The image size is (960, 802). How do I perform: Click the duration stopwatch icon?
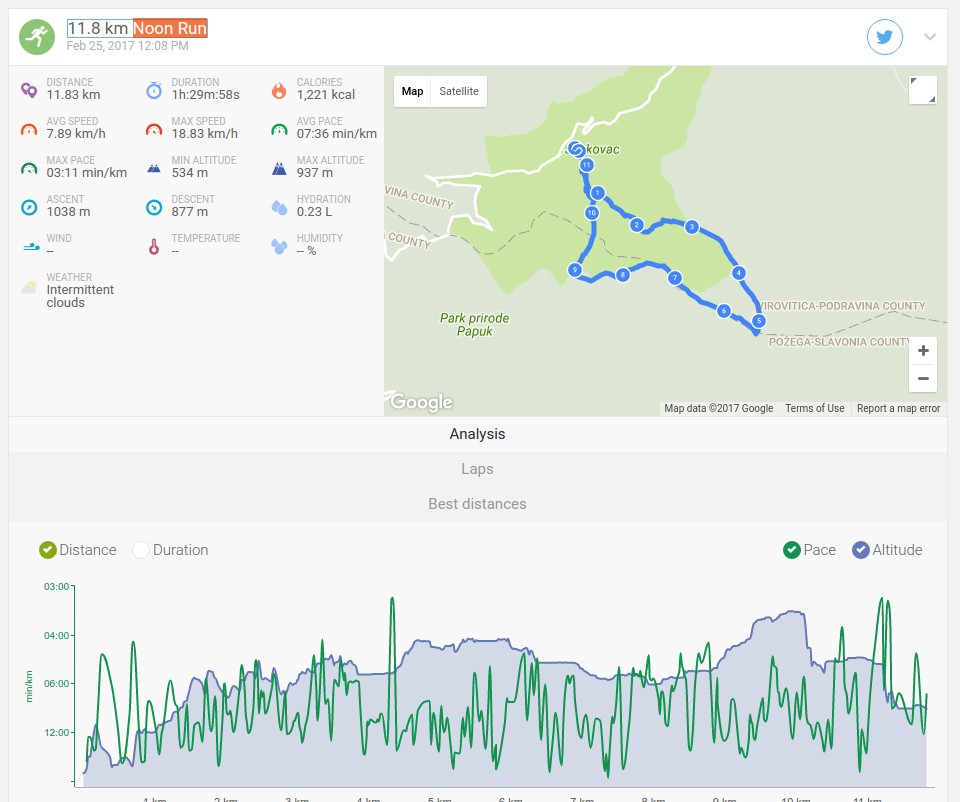154,91
